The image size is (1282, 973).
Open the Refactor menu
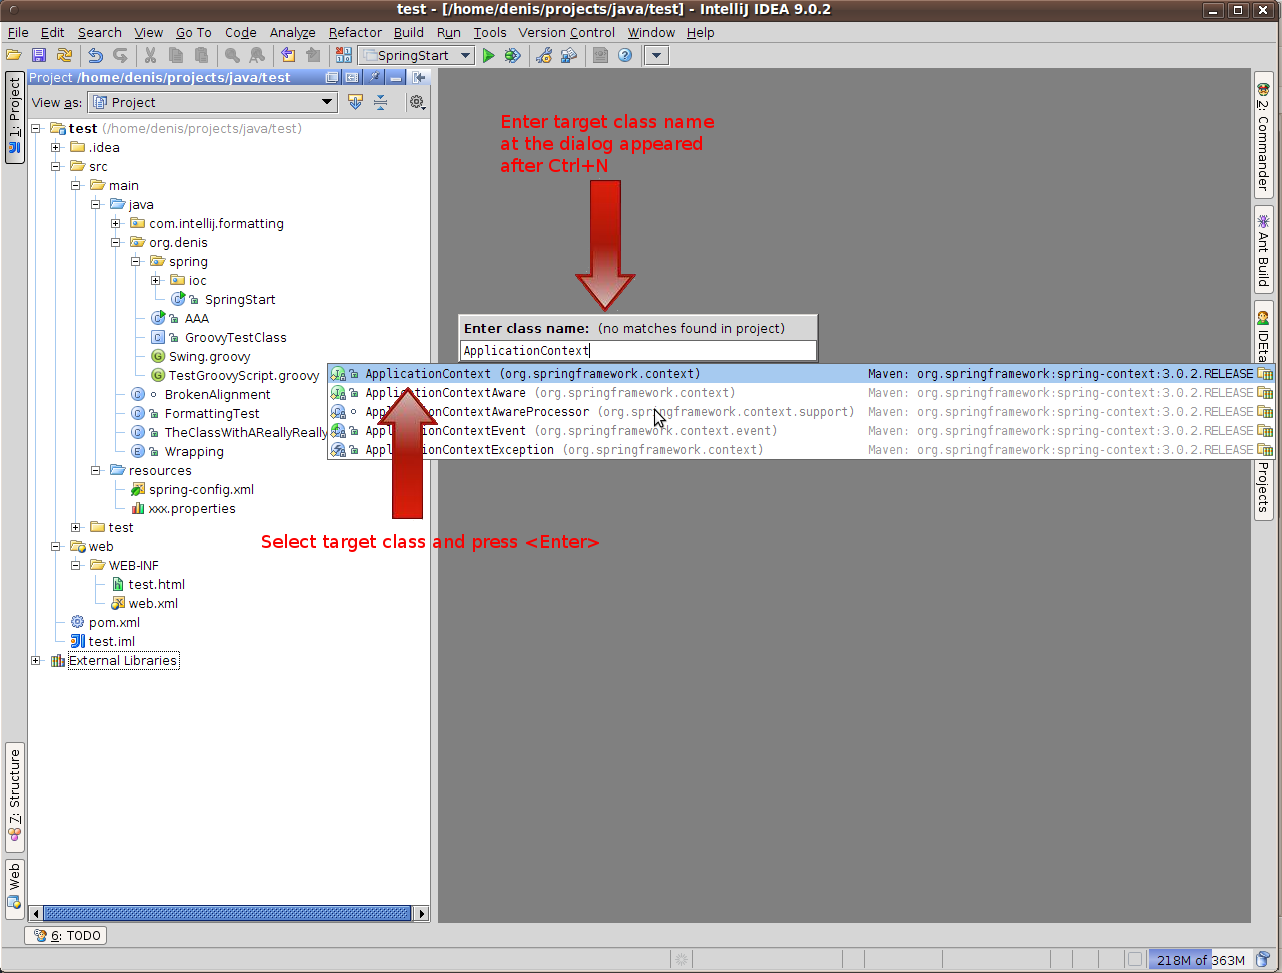(354, 32)
